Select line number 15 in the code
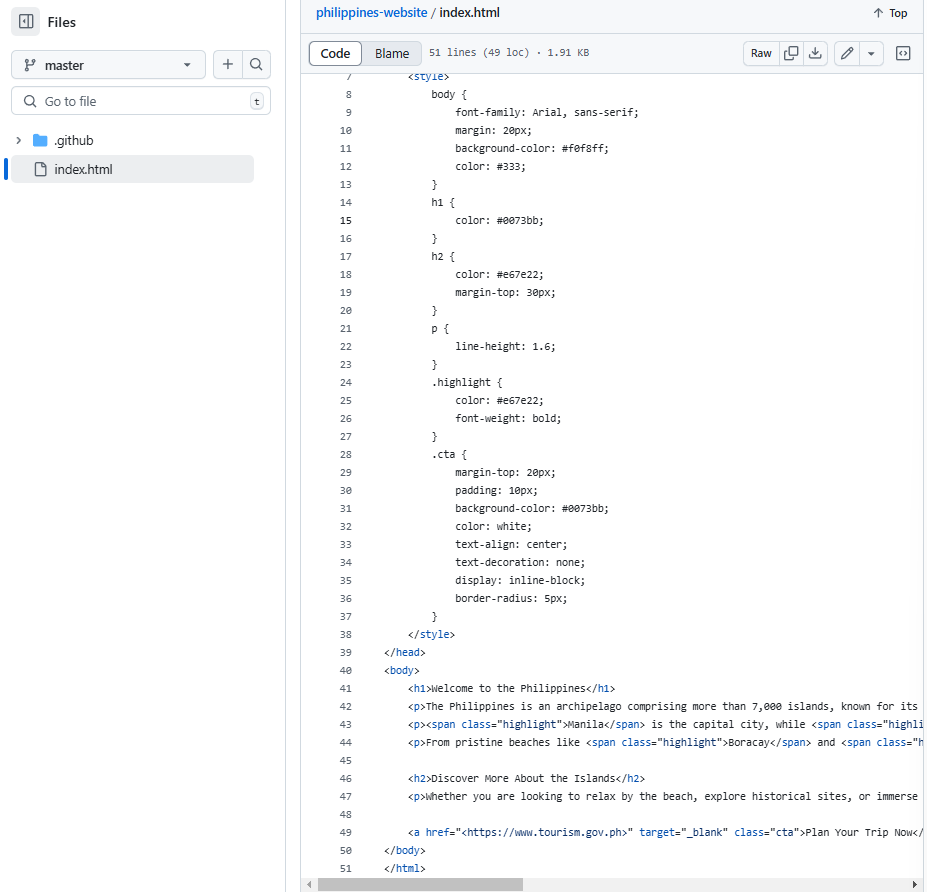 pyautogui.click(x=345, y=220)
